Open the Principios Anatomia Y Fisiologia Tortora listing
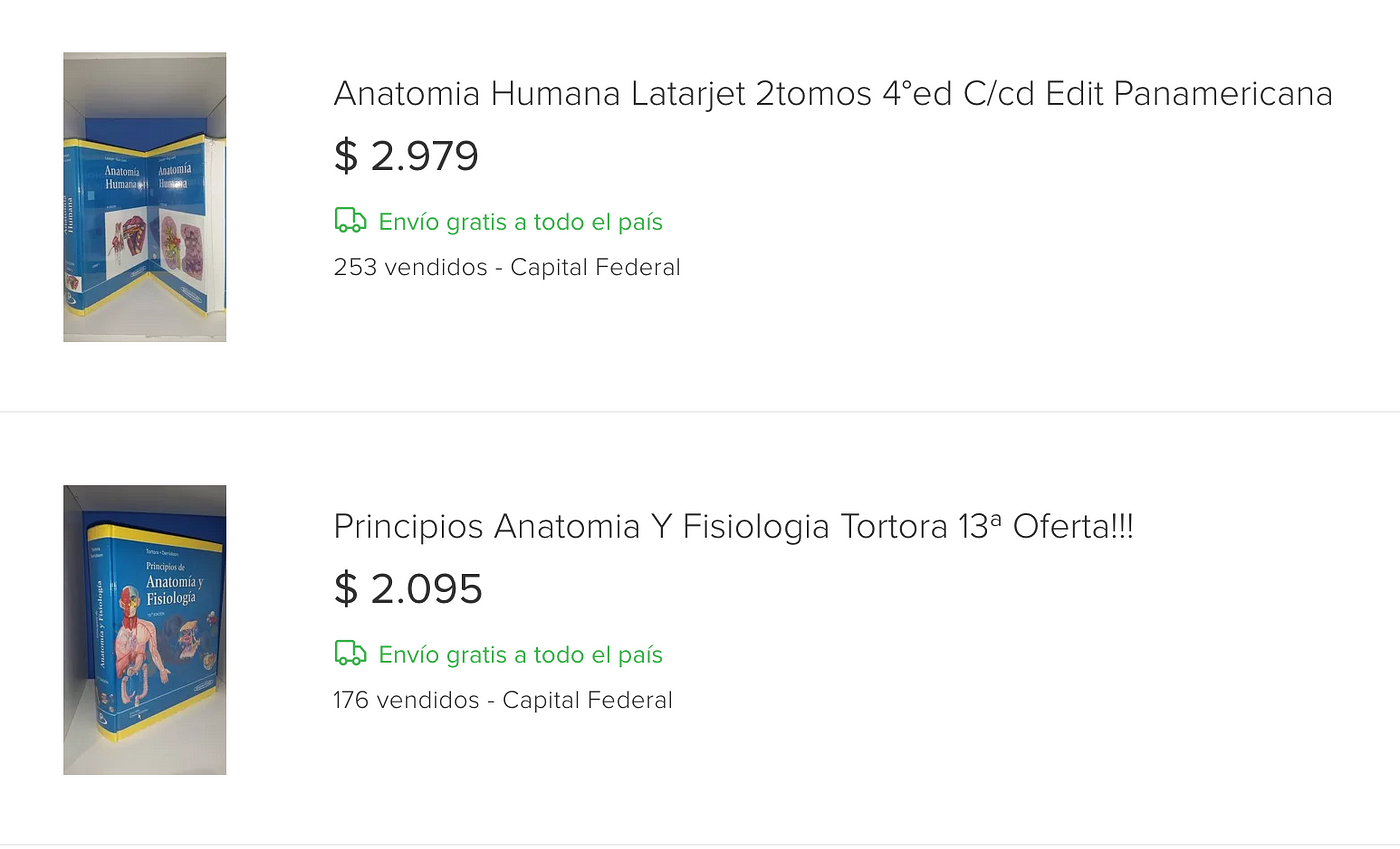Screen dimensions: 1400x849 [734, 527]
